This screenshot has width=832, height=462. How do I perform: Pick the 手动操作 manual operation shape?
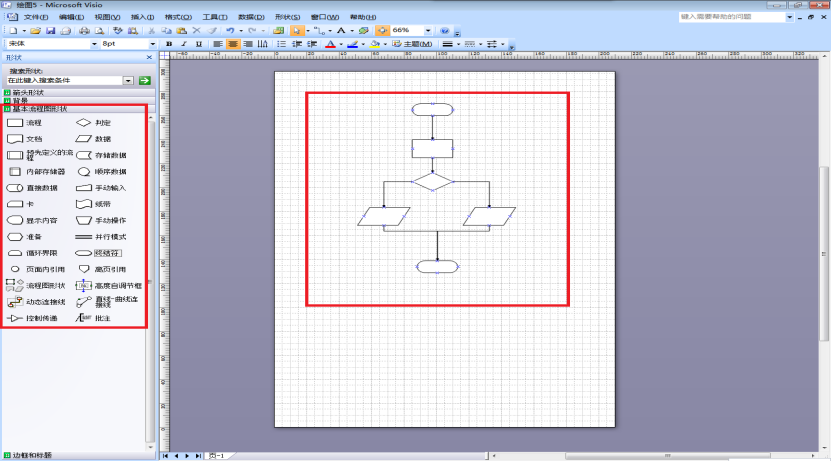click(x=101, y=221)
